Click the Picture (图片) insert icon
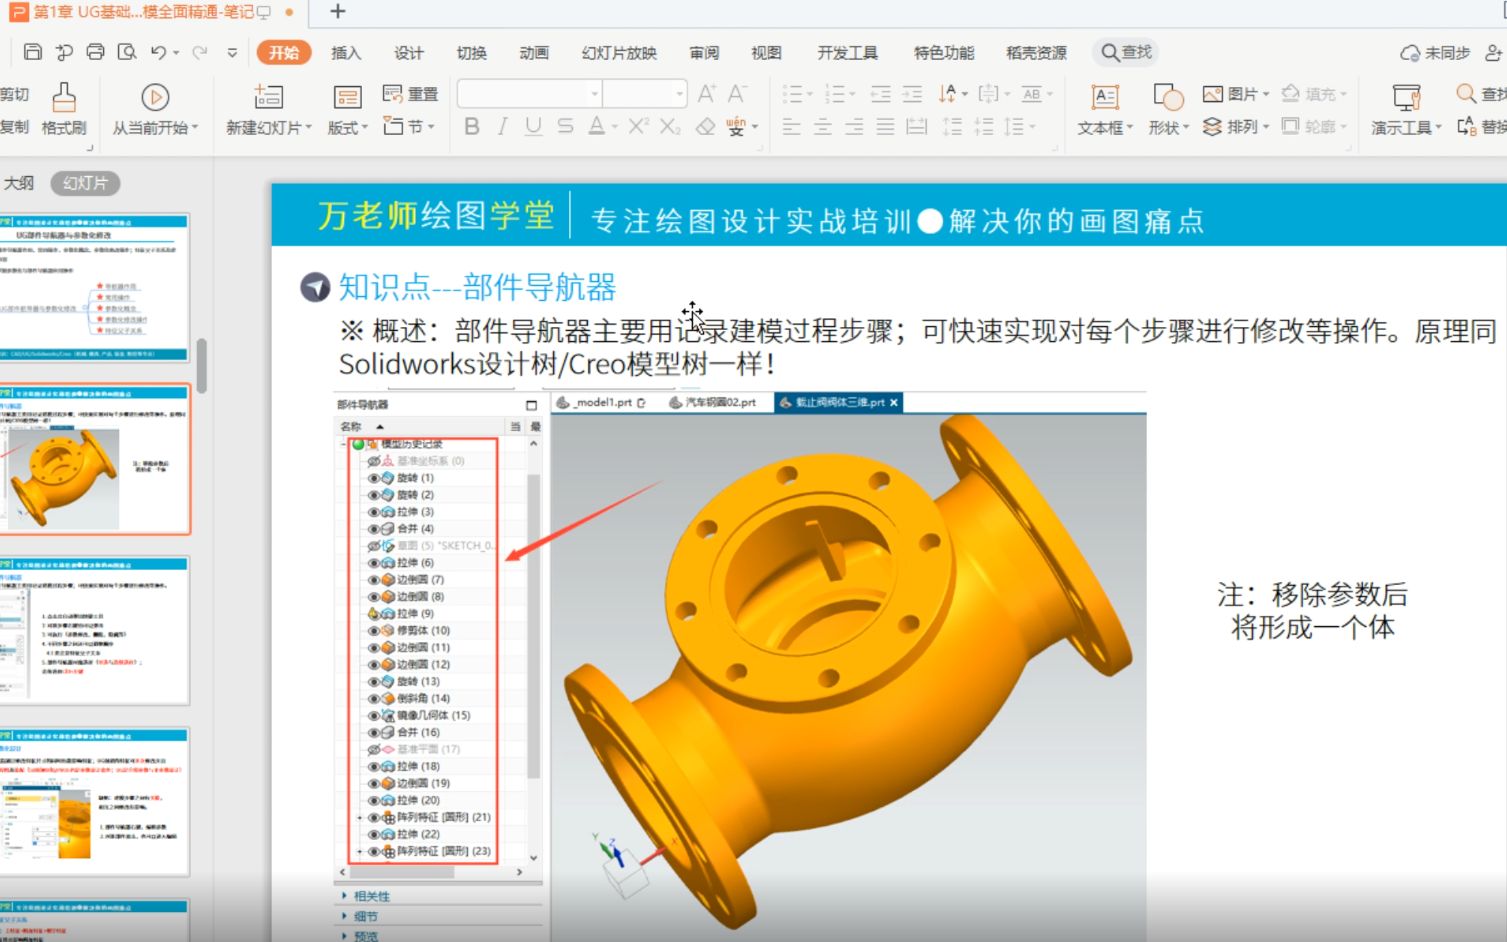 pos(1213,94)
